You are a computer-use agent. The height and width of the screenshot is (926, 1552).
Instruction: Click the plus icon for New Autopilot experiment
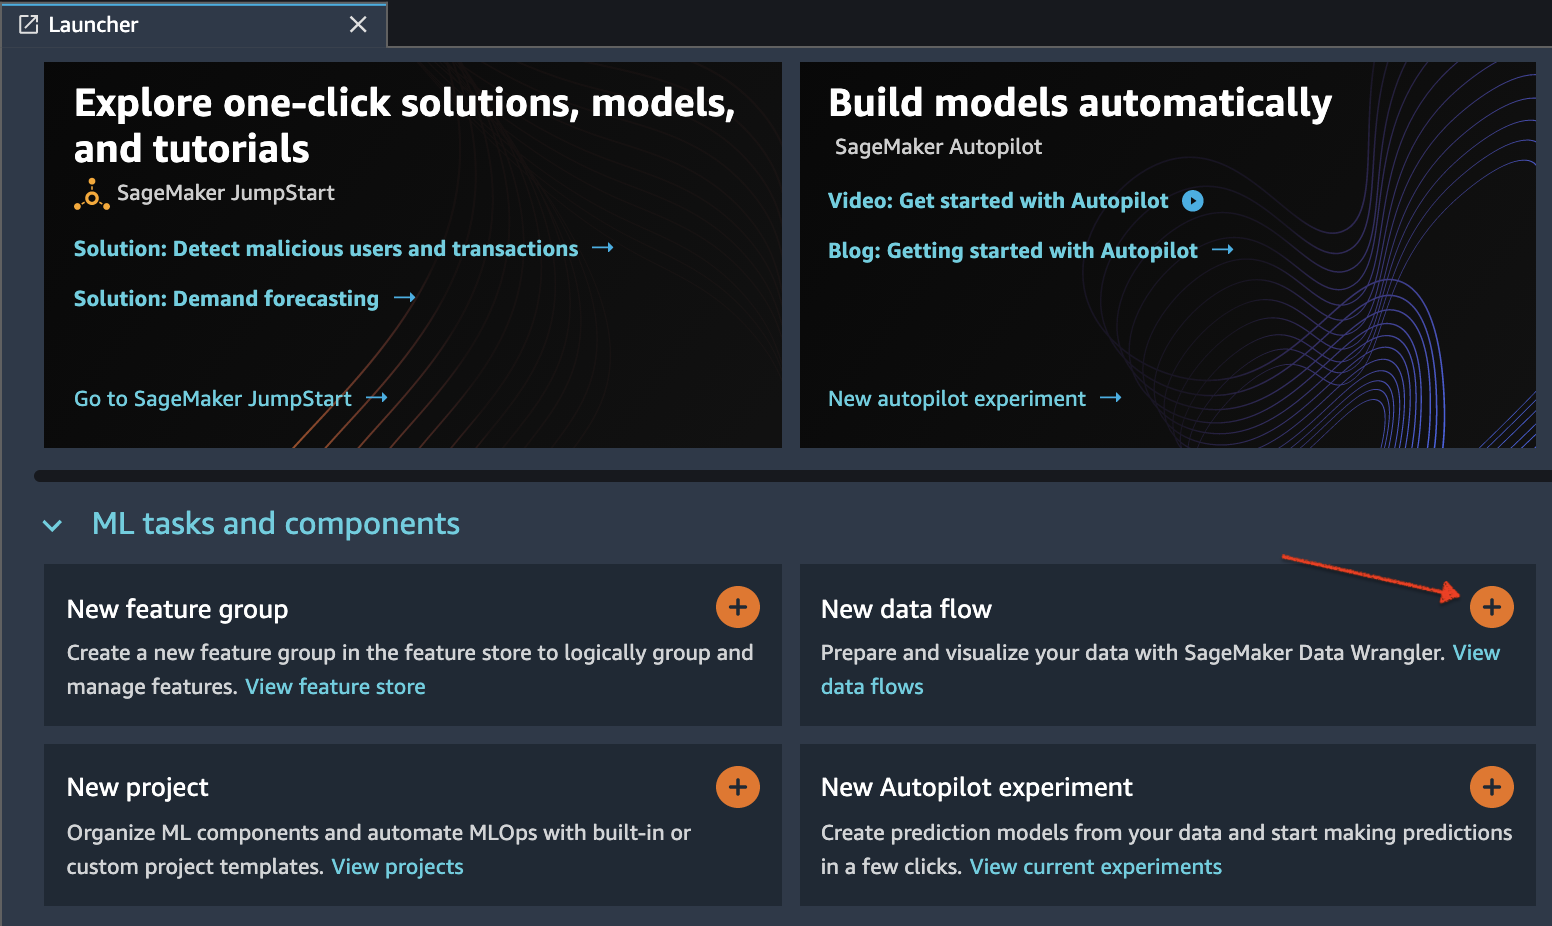coord(1491,787)
